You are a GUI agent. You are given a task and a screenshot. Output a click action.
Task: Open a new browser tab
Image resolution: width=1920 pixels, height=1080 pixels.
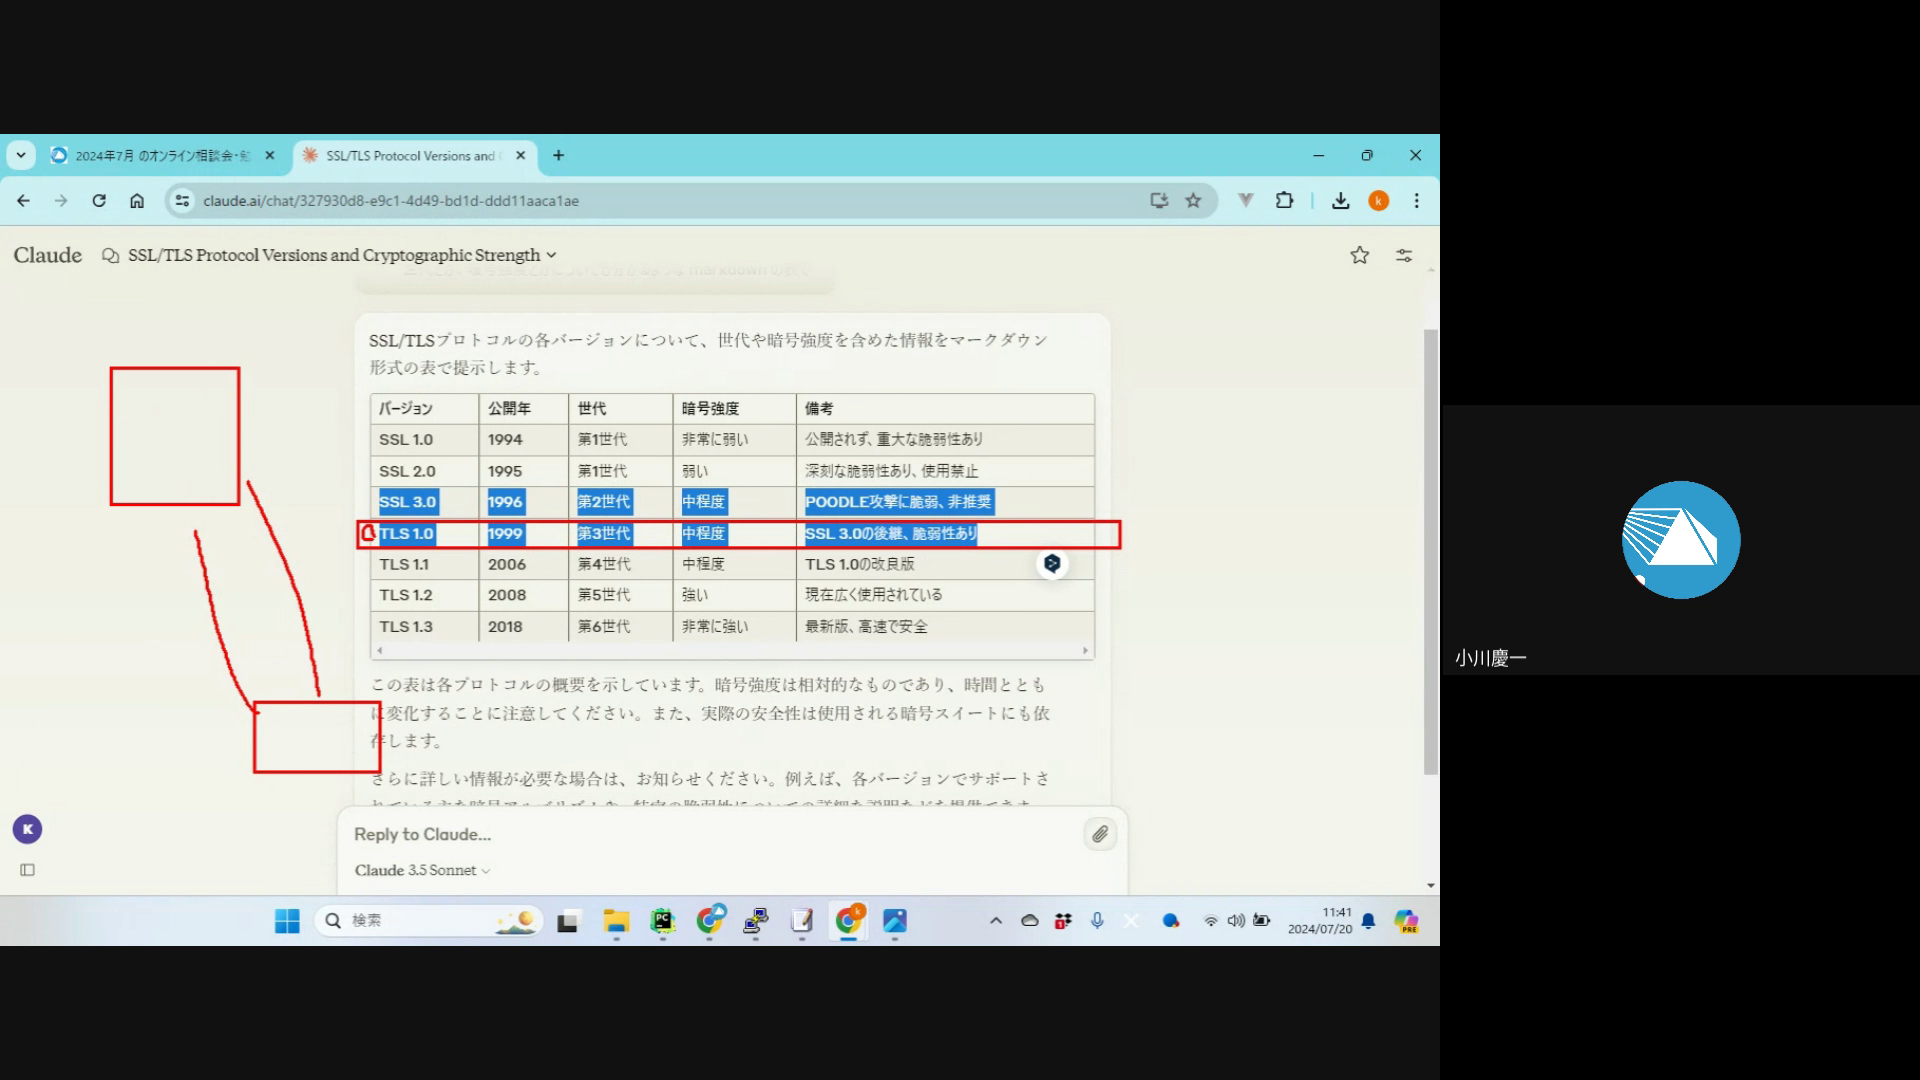[558, 155]
